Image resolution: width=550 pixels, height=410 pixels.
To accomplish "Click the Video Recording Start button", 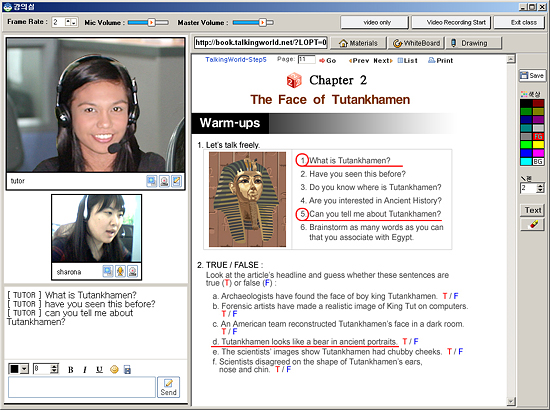I will pos(451,22).
